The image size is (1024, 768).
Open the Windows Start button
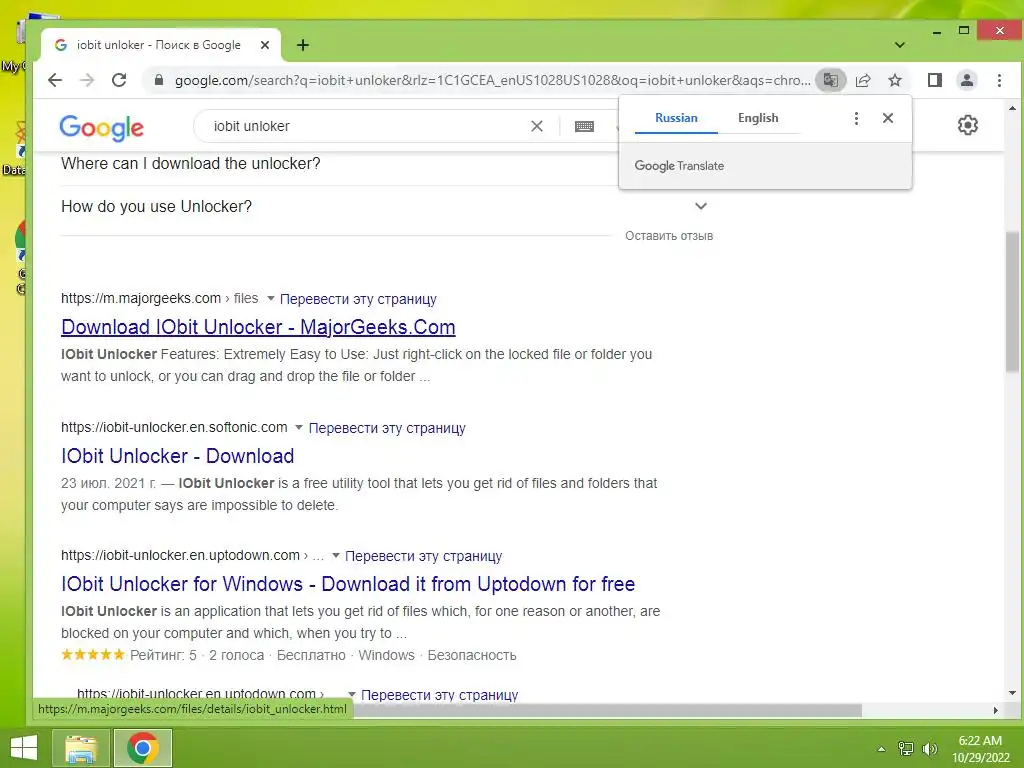tap(24, 748)
